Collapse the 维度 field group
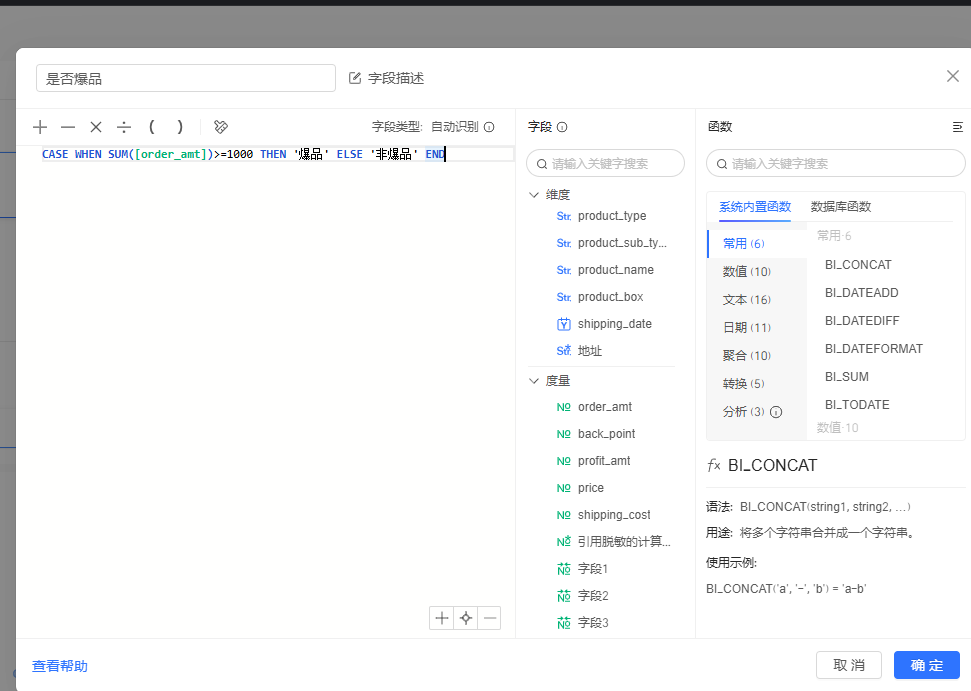971x691 pixels. click(x=534, y=194)
